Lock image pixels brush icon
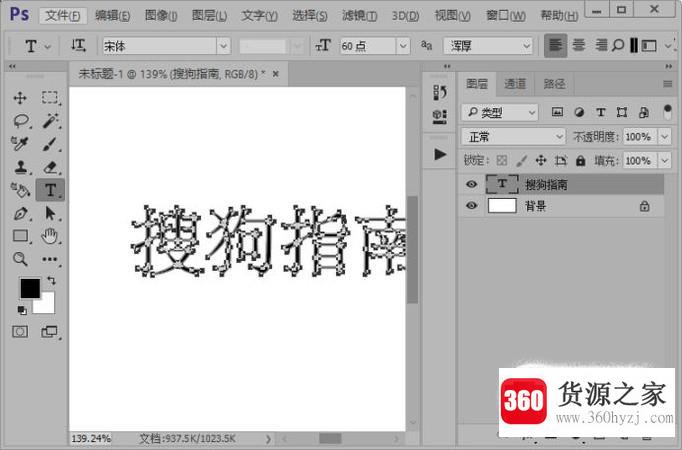 click(x=521, y=161)
